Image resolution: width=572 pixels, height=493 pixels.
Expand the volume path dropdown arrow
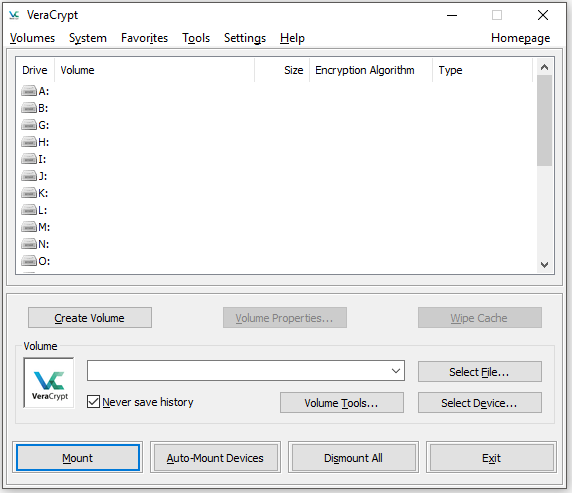point(396,371)
